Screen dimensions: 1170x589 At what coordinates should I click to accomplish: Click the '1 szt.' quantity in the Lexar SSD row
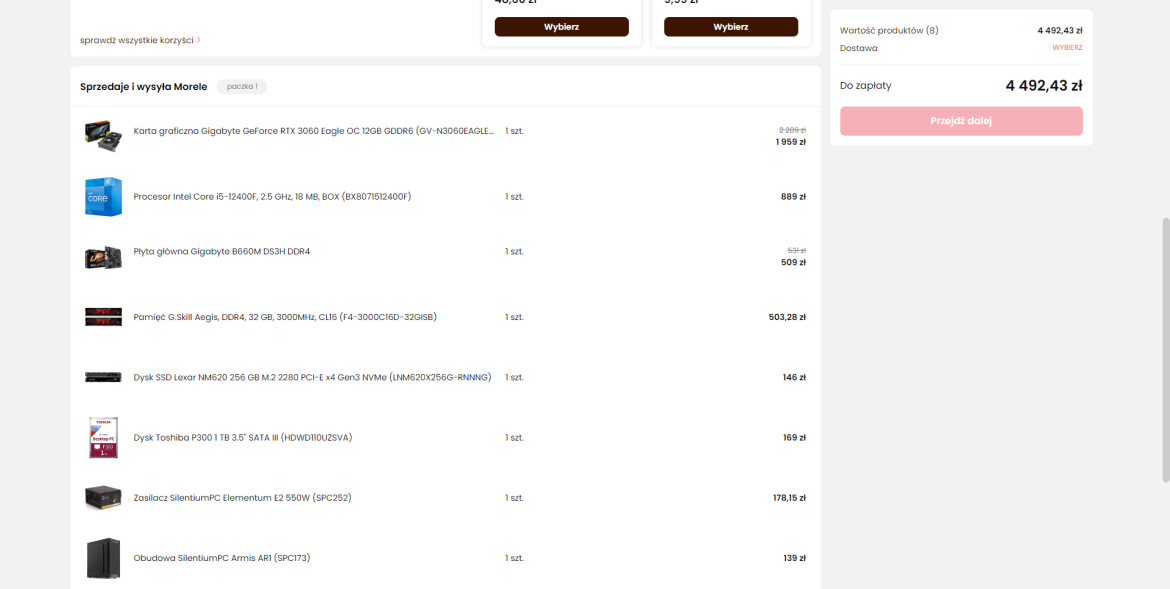click(514, 378)
